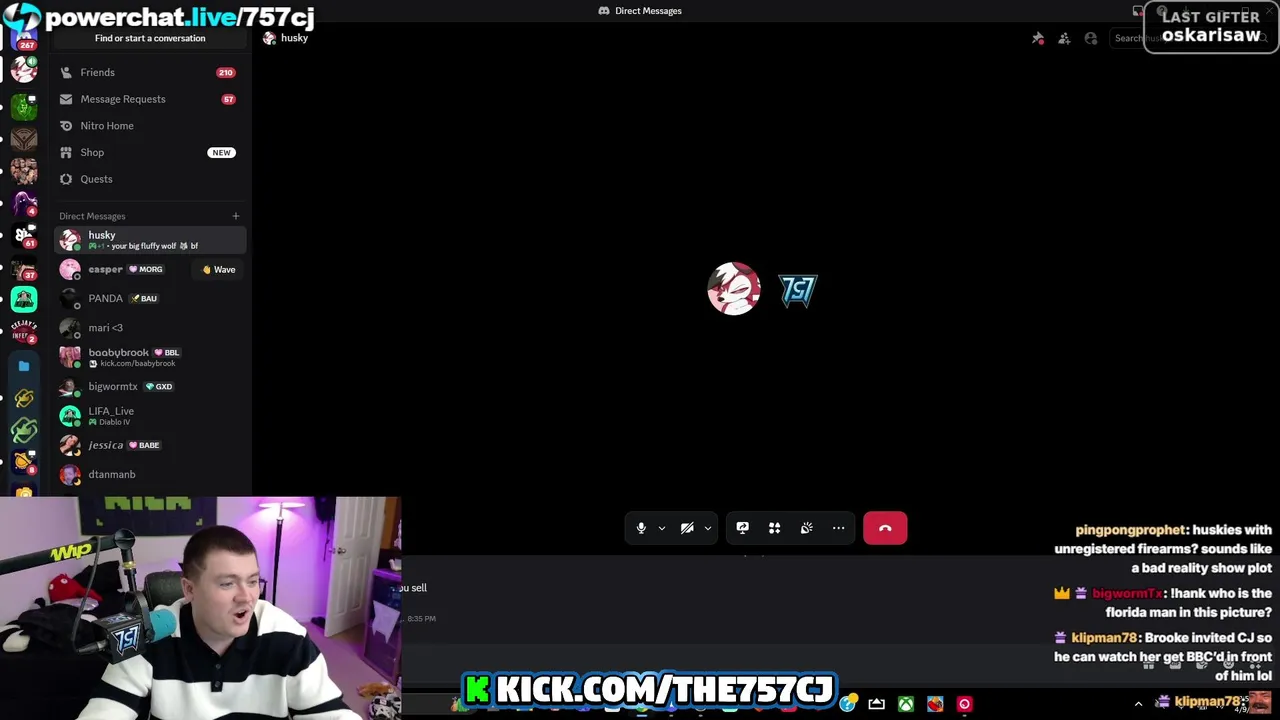Open the purple-hair server with 4 badge
The height and width of the screenshot is (720, 1280).
(24, 204)
